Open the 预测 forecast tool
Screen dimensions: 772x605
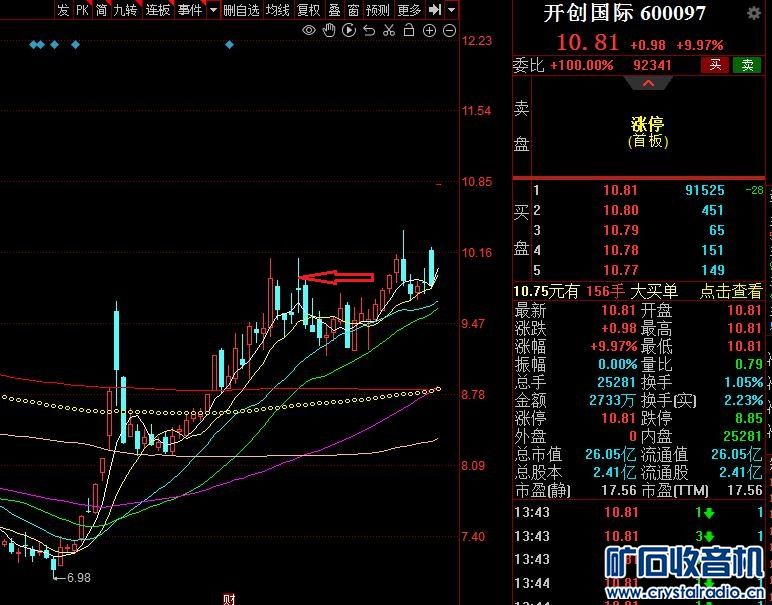coord(378,9)
